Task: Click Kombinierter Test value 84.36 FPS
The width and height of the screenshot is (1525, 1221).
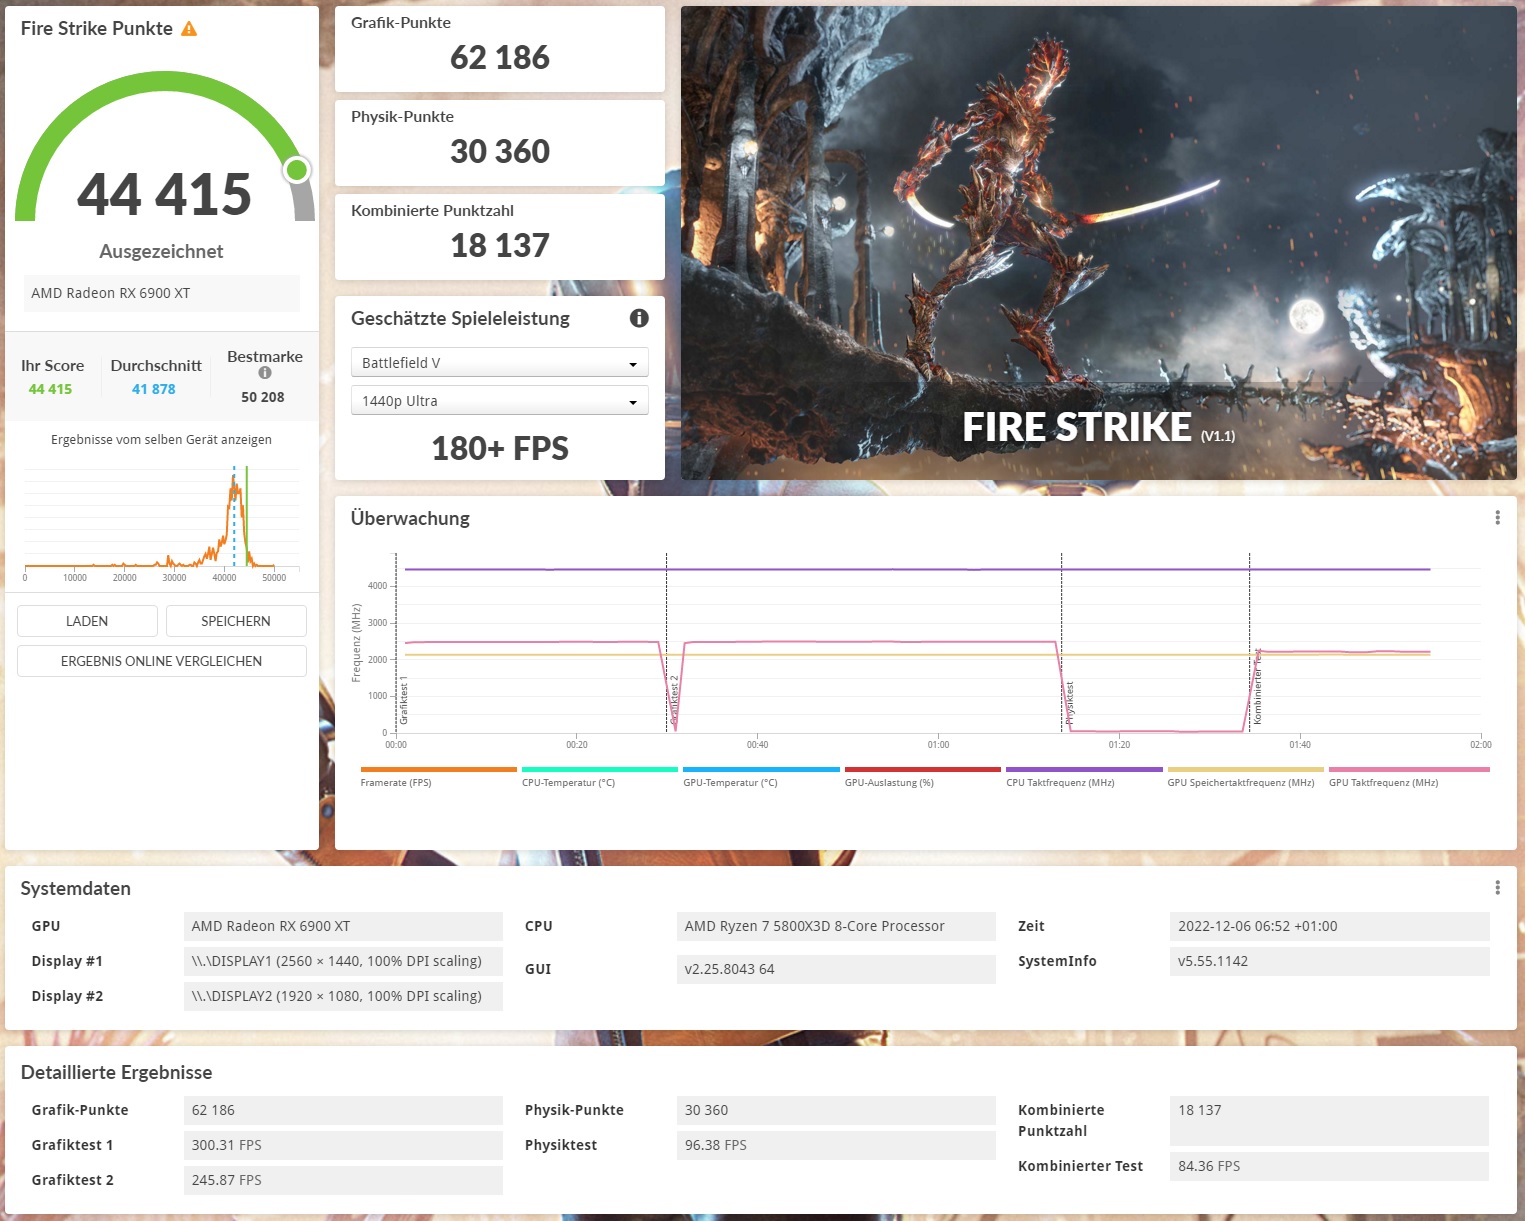Action: coord(1329,1166)
